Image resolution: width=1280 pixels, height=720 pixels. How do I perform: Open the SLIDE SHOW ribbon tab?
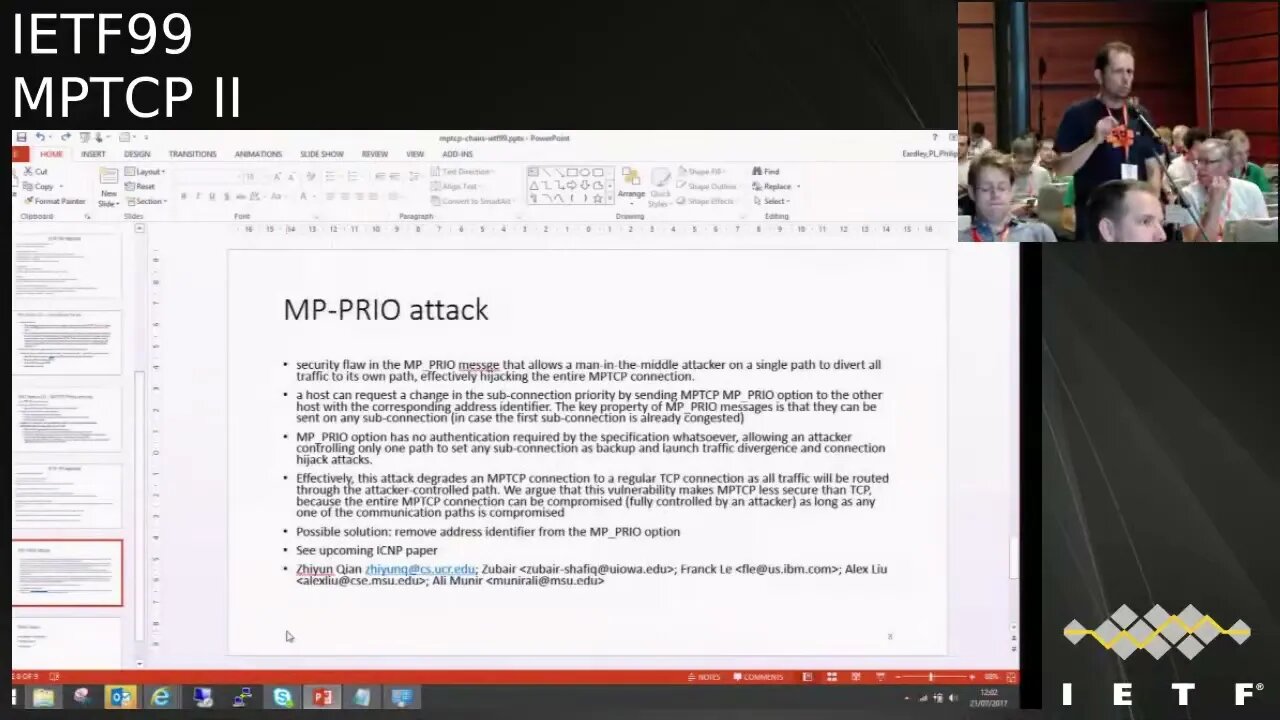click(x=322, y=154)
